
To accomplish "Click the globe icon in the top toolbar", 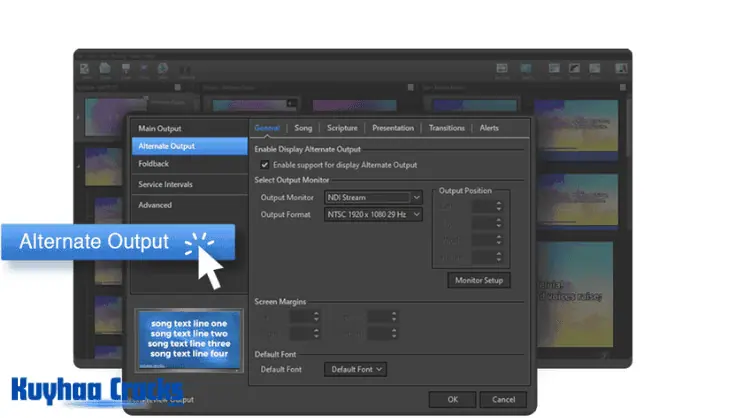I will (x=162, y=70).
